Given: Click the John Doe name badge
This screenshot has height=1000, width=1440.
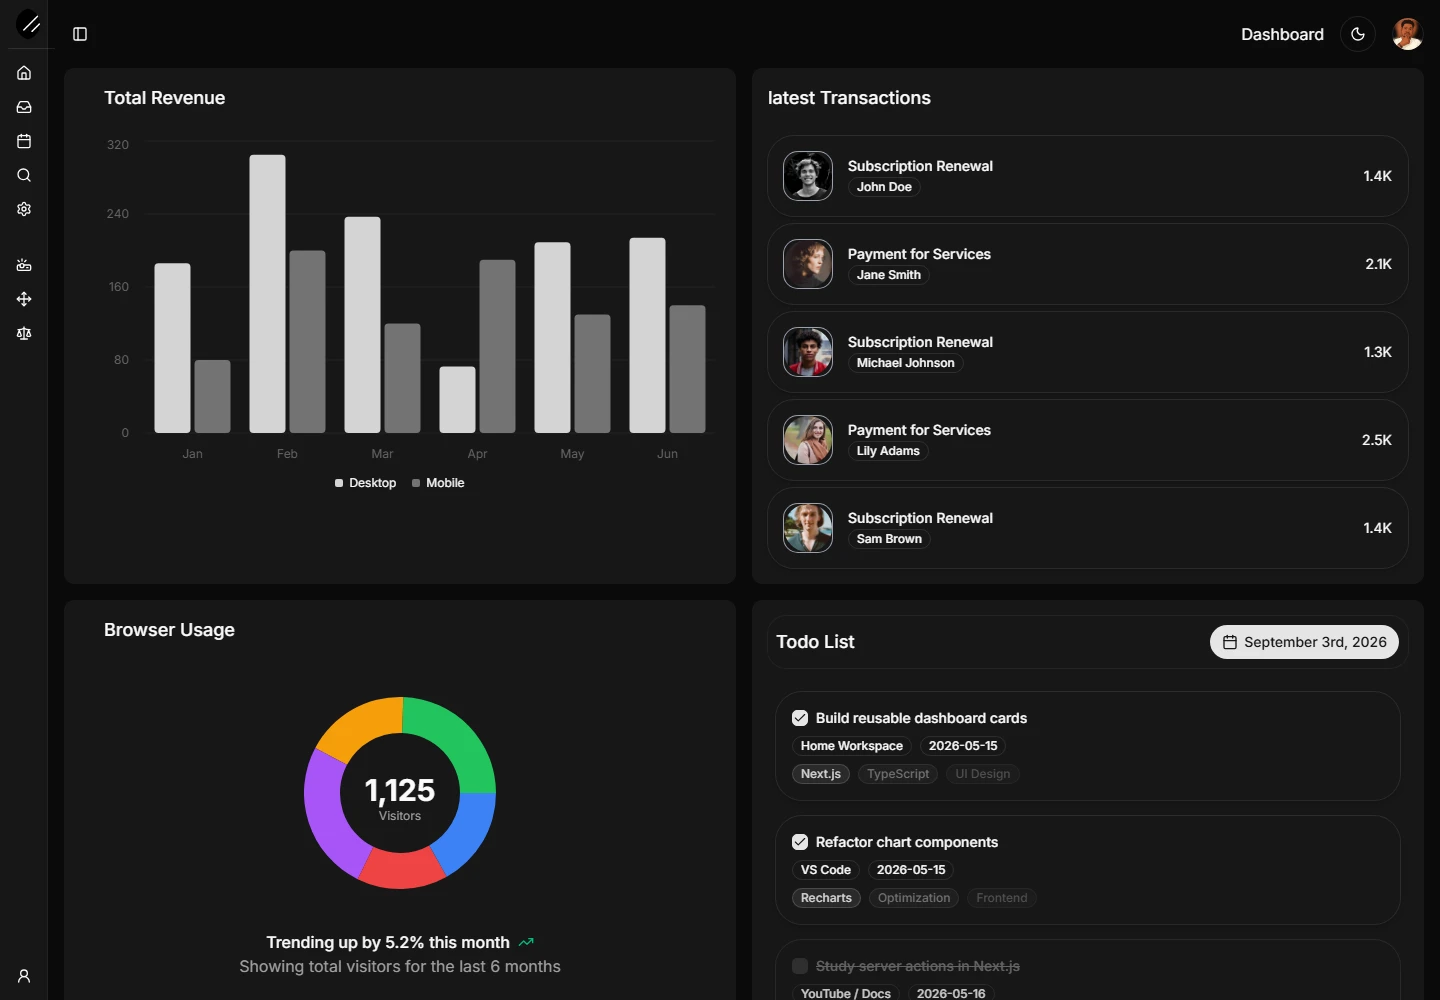Looking at the screenshot, I should [x=884, y=187].
